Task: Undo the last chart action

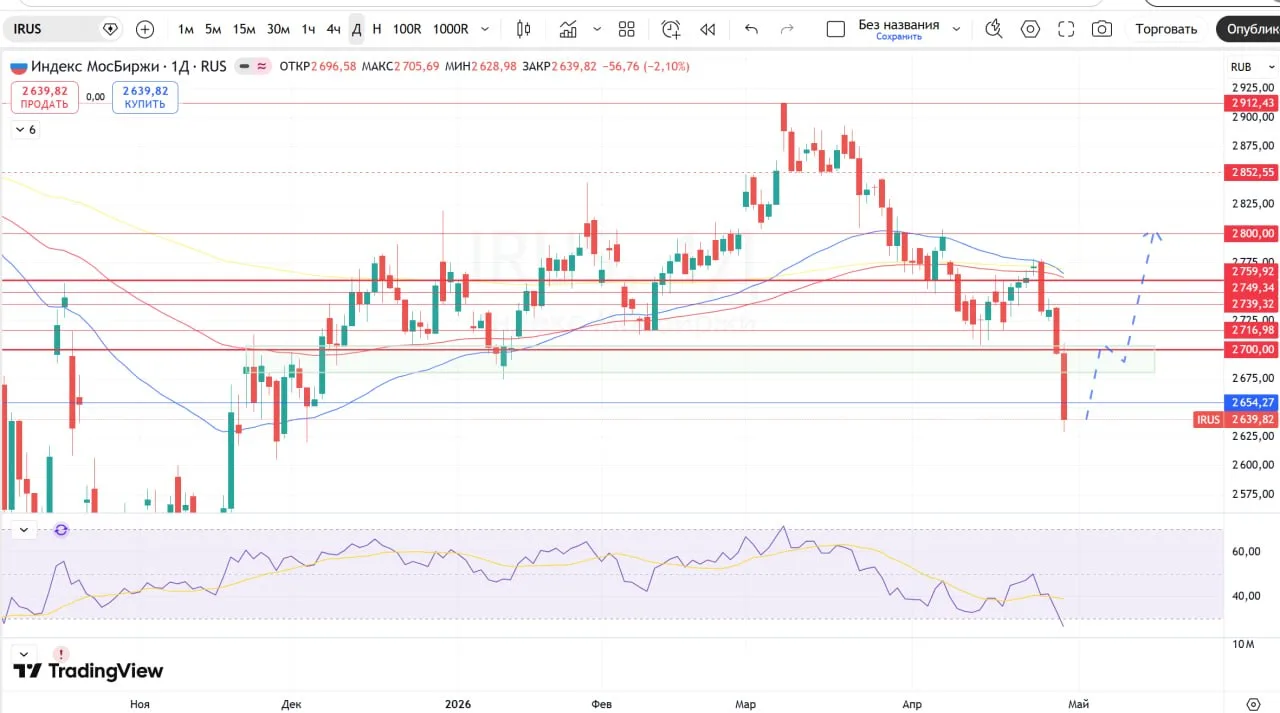Action: [x=752, y=29]
